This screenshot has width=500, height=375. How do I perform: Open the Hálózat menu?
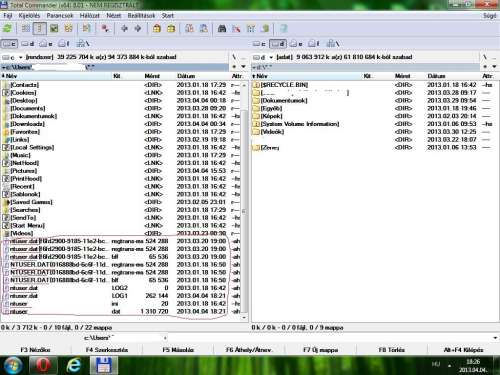coord(89,15)
